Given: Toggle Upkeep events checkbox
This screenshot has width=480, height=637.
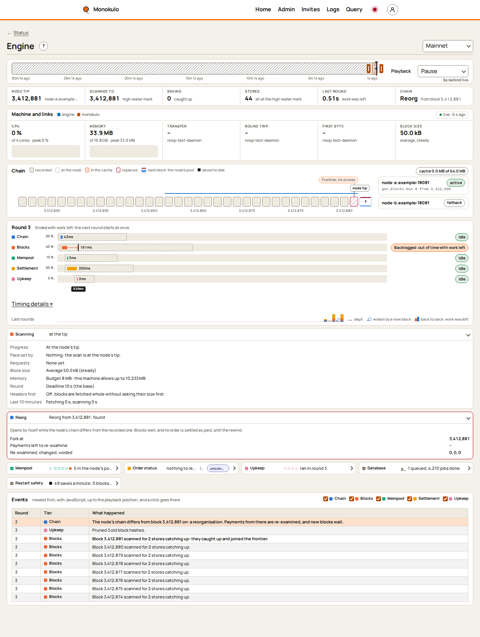Looking at the screenshot, I should (x=445, y=498).
